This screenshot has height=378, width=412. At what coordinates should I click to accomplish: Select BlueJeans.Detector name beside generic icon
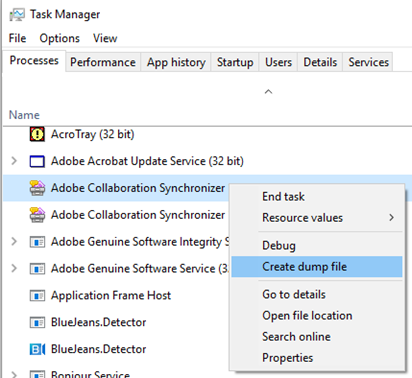click(x=98, y=322)
